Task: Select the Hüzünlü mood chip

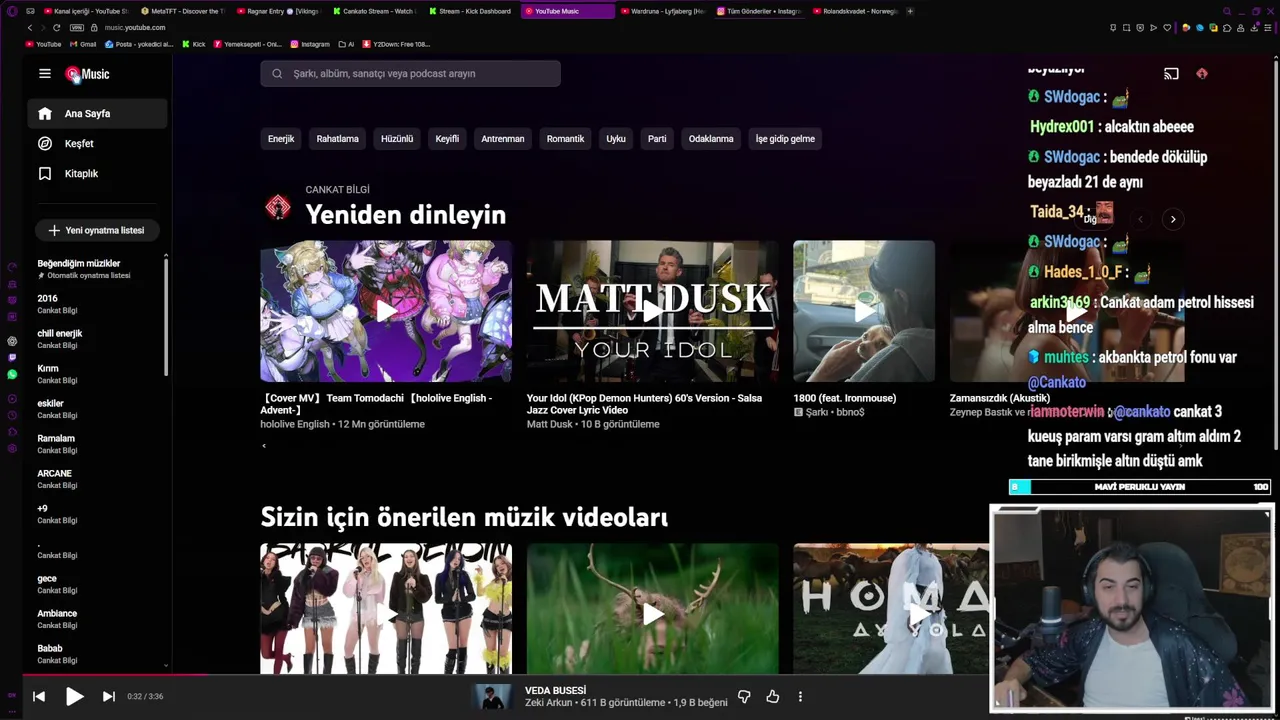Action: tap(397, 139)
